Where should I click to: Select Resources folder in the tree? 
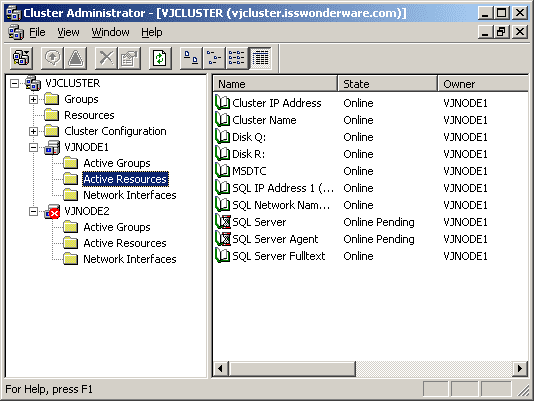click(89, 115)
